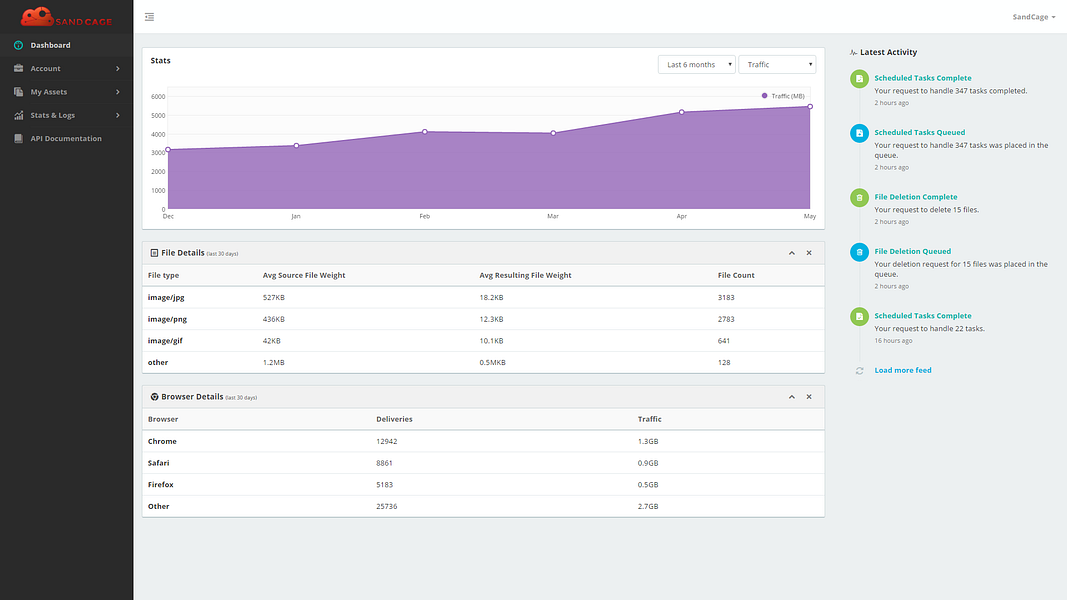Open Stats & Logs in sidebar
1067x600 pixels.
67,115
